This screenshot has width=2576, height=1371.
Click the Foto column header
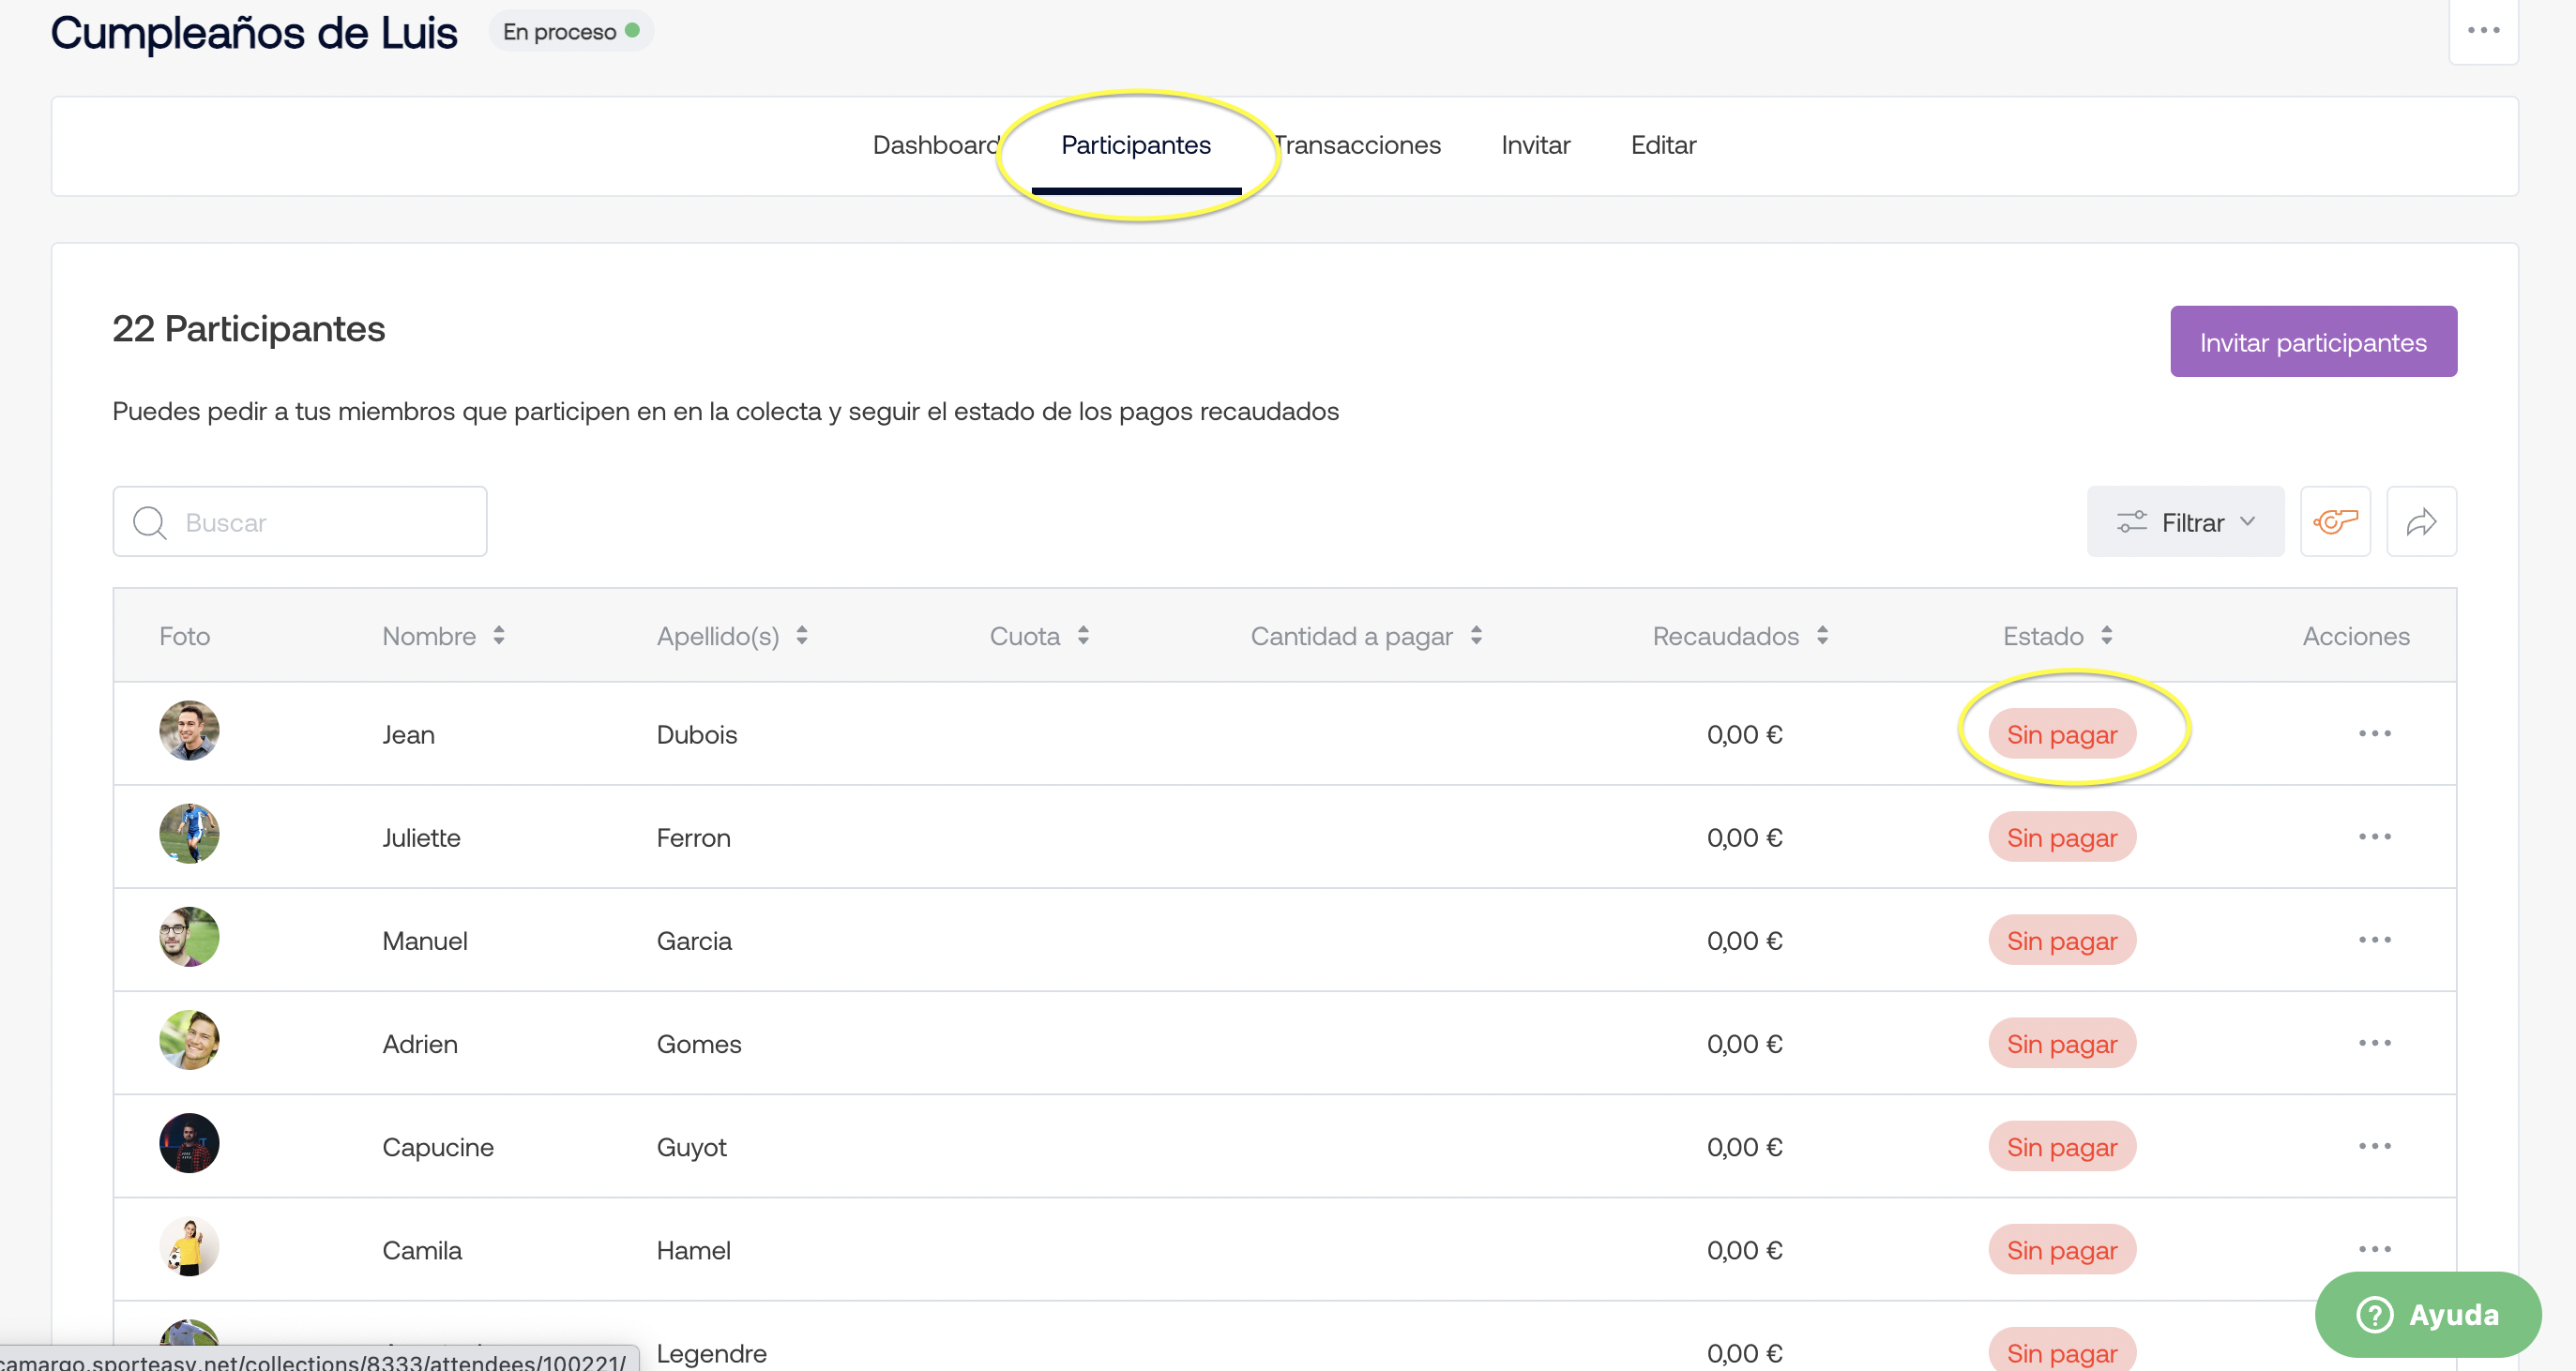pos(184,636)
